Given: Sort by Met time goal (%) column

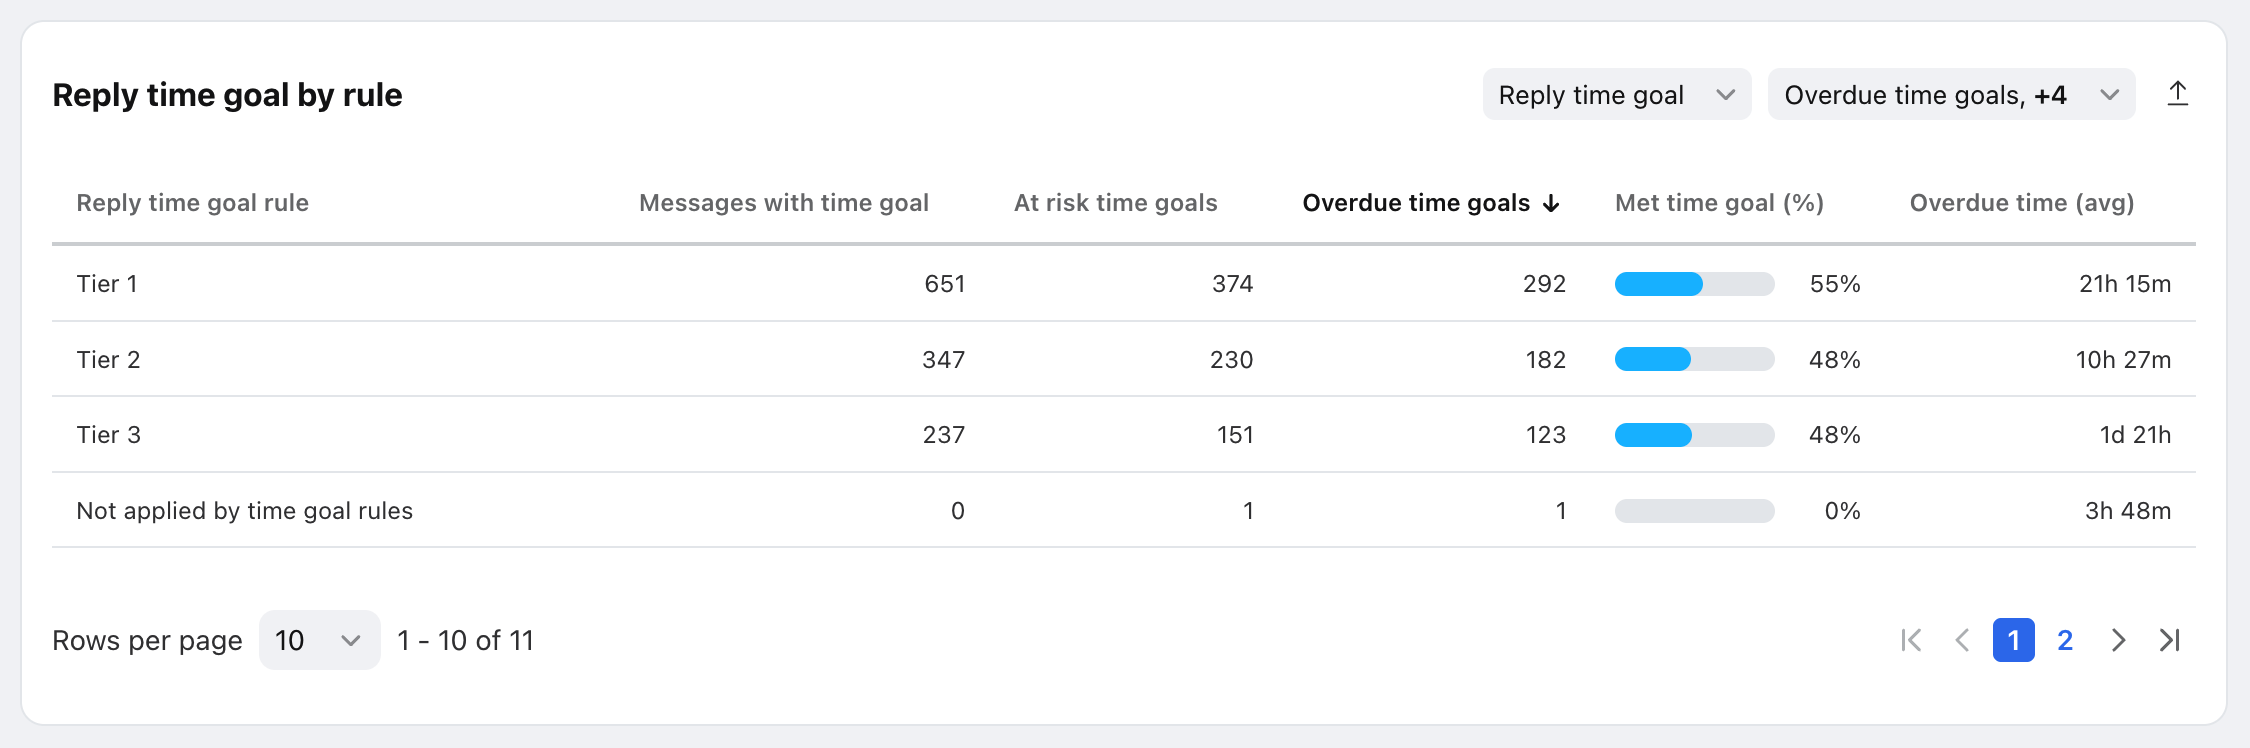Looking at the screenshot, I should point(1720,203).
